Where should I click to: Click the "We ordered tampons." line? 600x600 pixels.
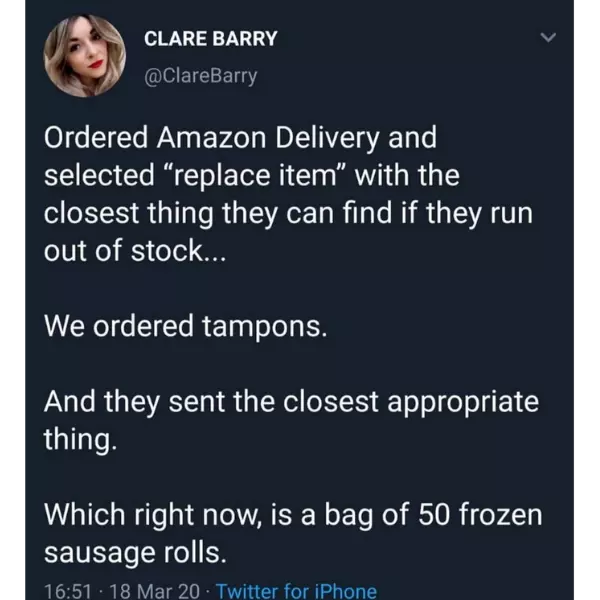(x=185, y=326)
